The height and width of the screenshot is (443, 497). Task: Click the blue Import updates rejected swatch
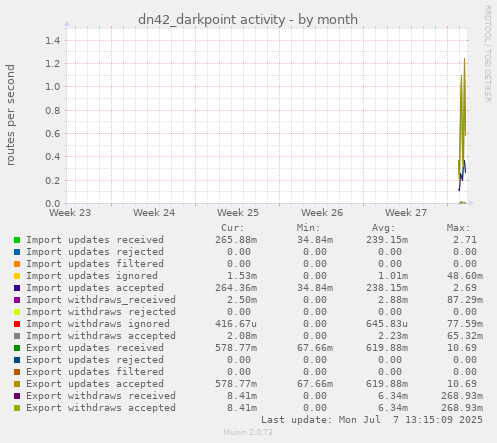[x=17, y=252]
